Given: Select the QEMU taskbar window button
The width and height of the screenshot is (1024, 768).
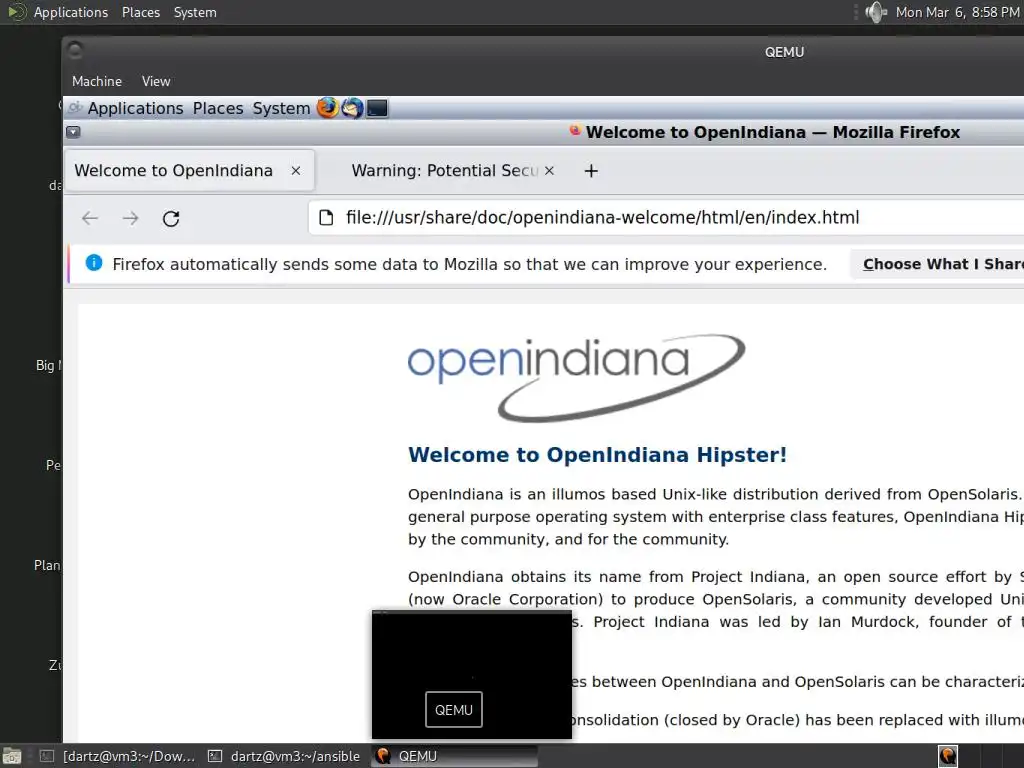Looking at the screenshot, I should (x=455, y=756).
